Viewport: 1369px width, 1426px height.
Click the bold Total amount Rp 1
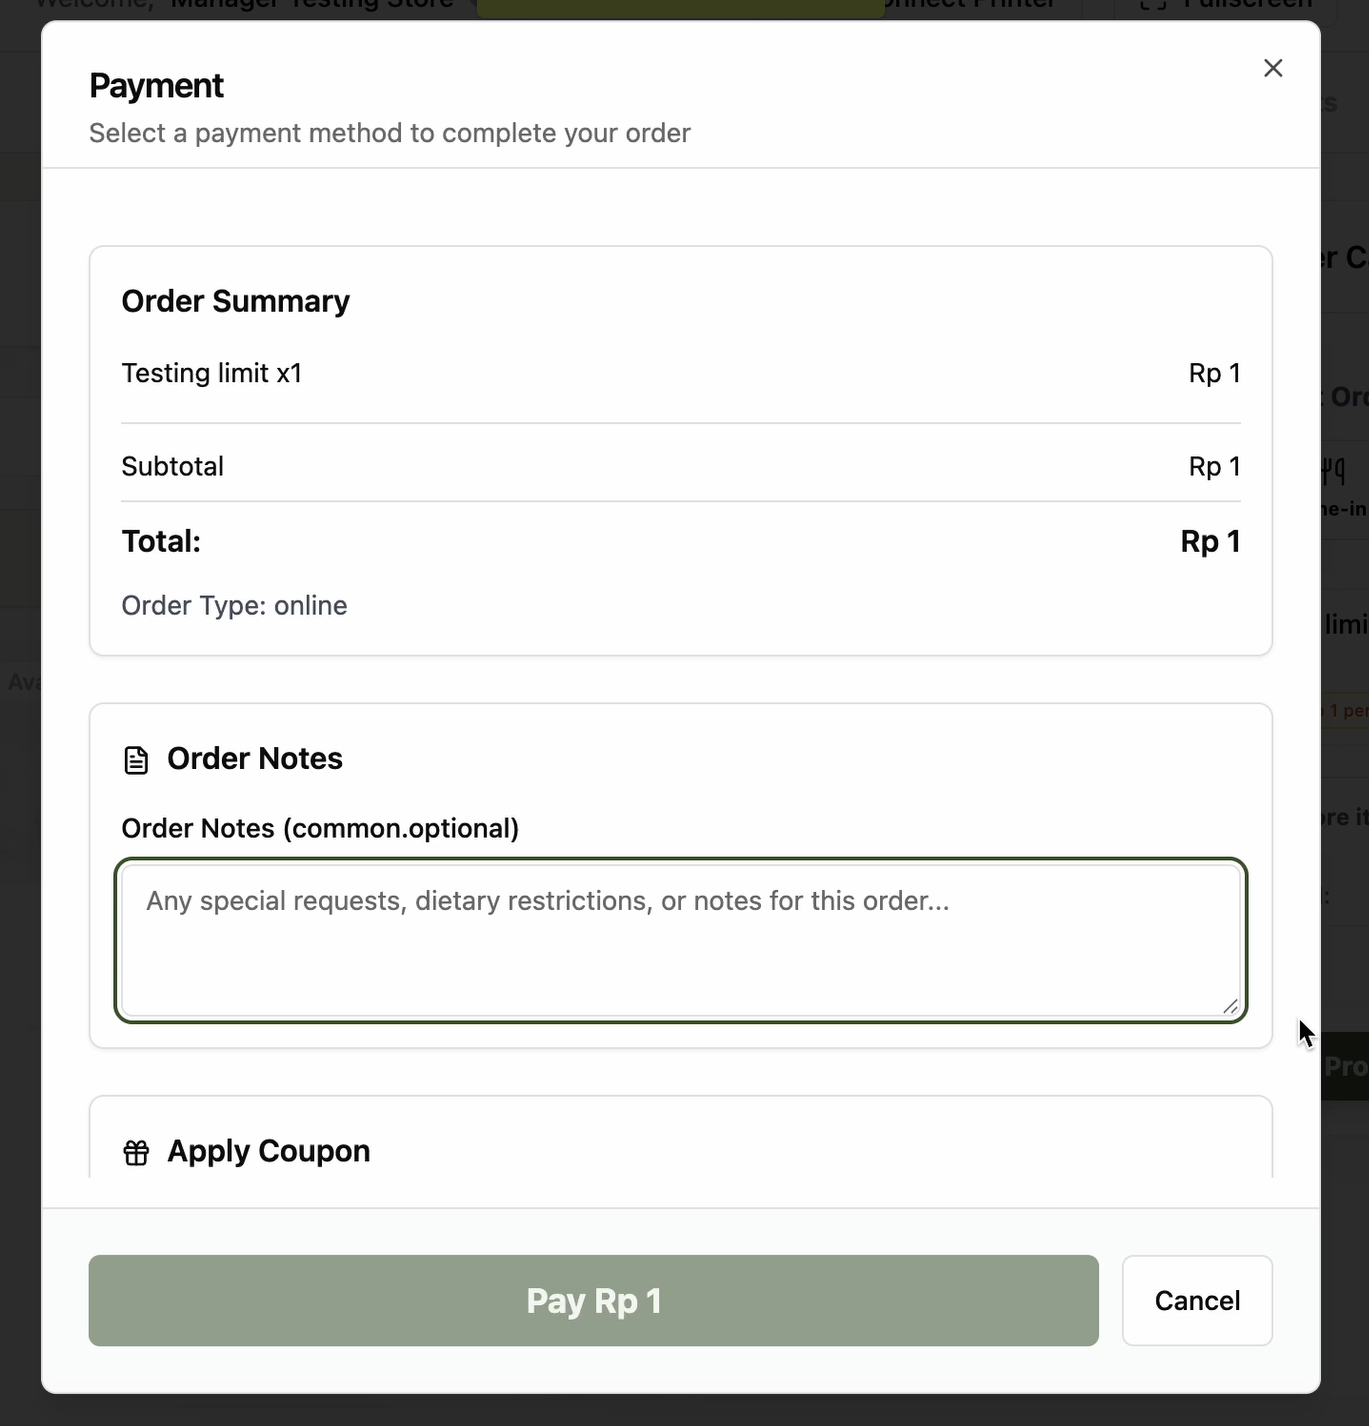click(1210, 541)
